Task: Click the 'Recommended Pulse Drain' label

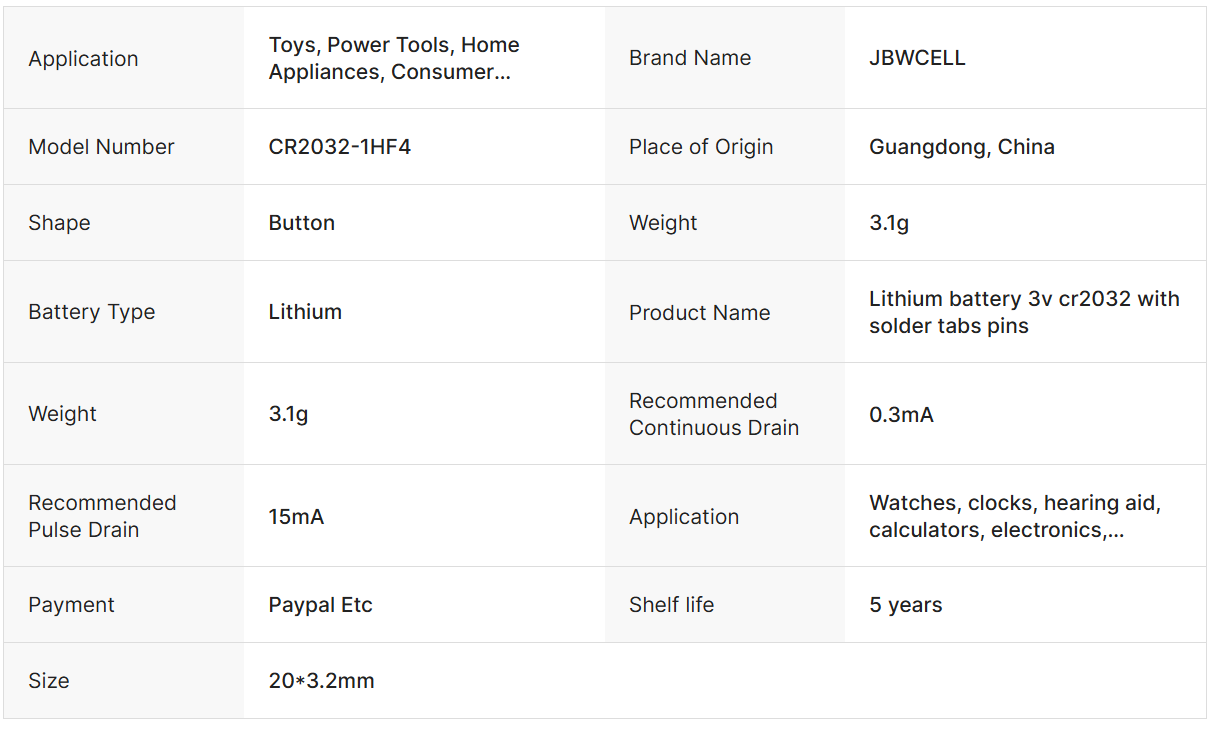Action: point(102,516)
